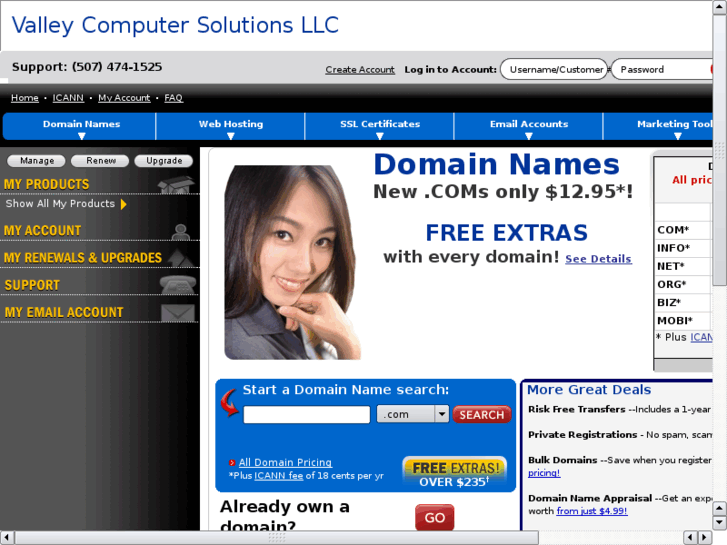Follow the See Details link
Image resolution: width=727 pixels, height=545 pixels.
598,259
